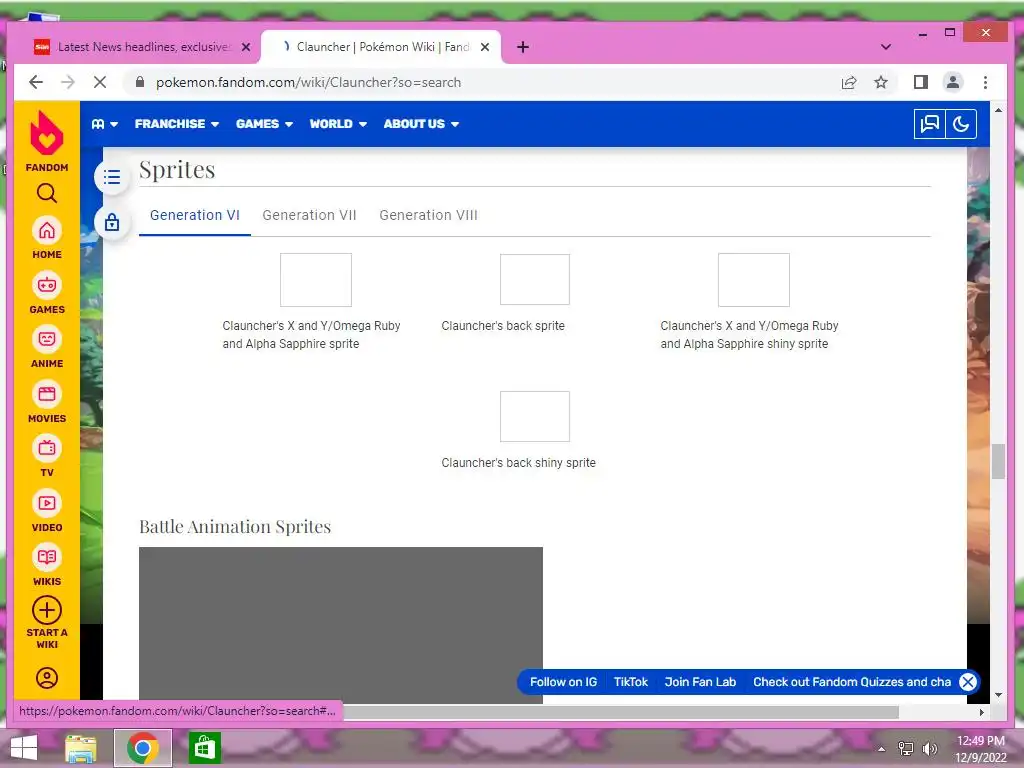Select the Clauncher Pokémon Wiki tab
The width and height of the screenshot is (1024, 768).
[x=381, y=47]
